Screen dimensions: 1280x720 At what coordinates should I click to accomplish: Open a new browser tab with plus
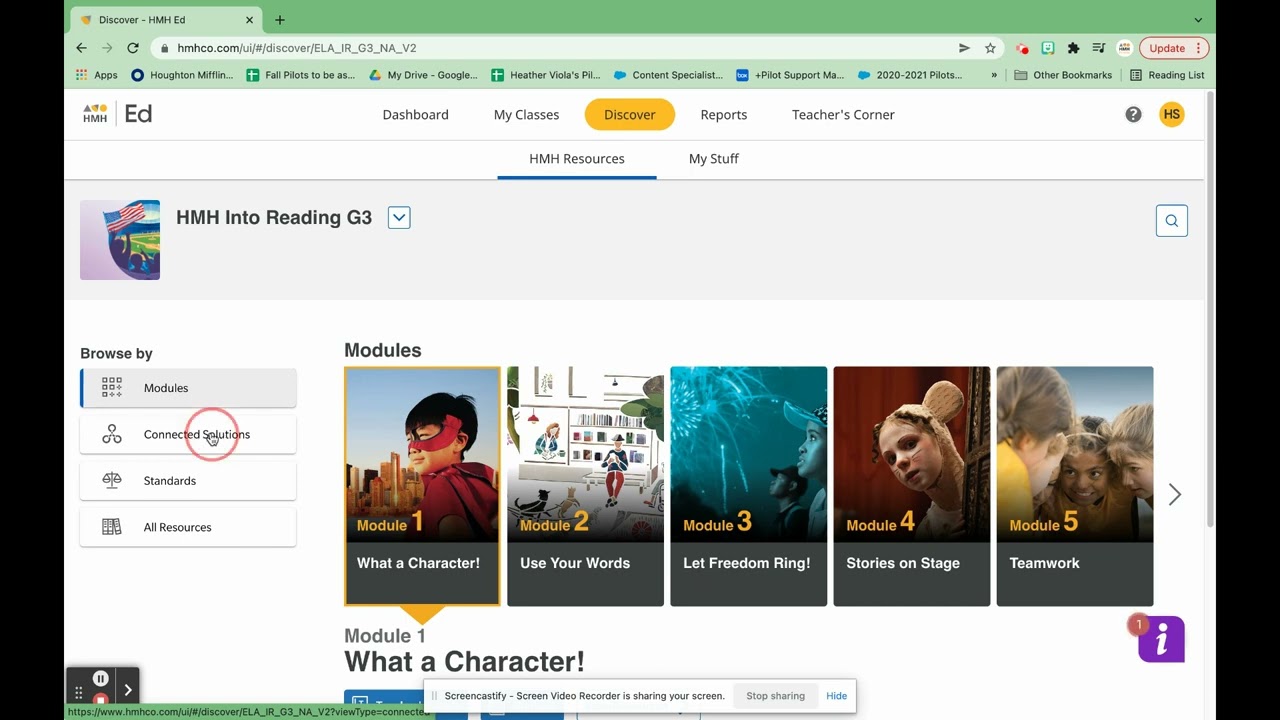tap(280, 20)
